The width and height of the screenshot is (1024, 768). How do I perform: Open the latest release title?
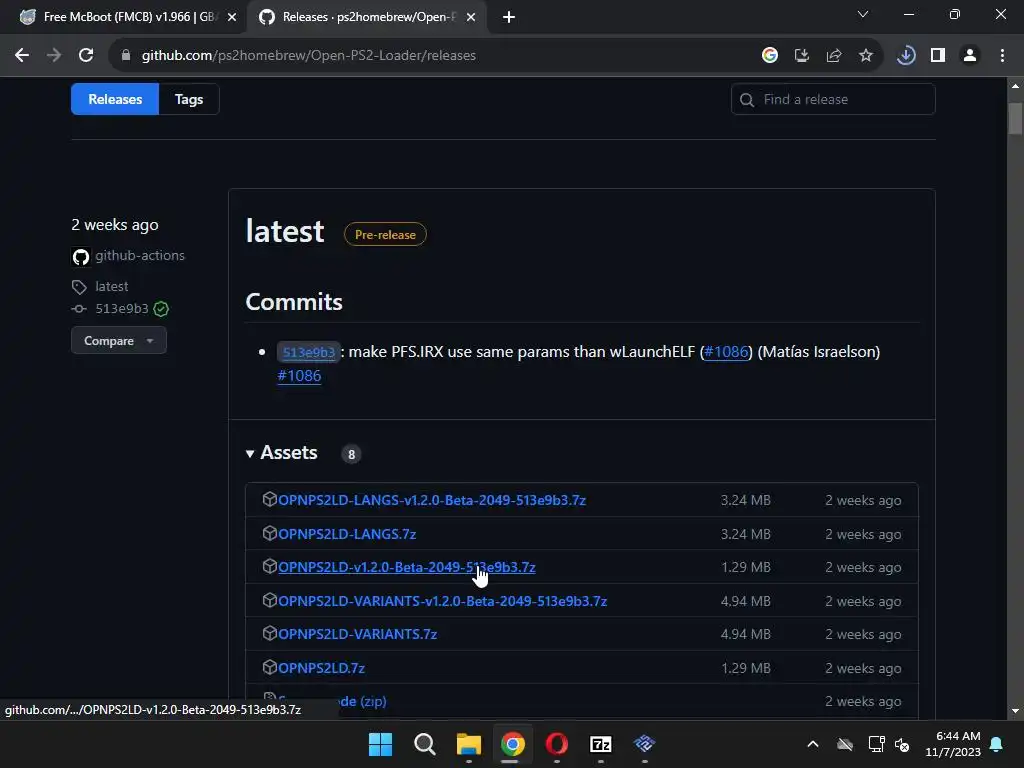285,231
